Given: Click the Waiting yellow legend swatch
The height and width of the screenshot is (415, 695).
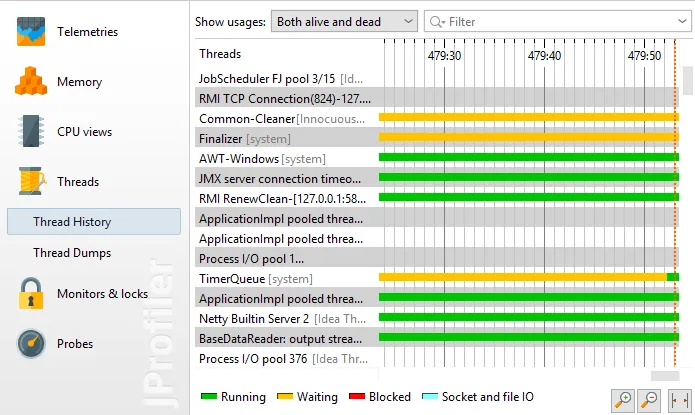Looking at the screenshot, I should (285, 396).
